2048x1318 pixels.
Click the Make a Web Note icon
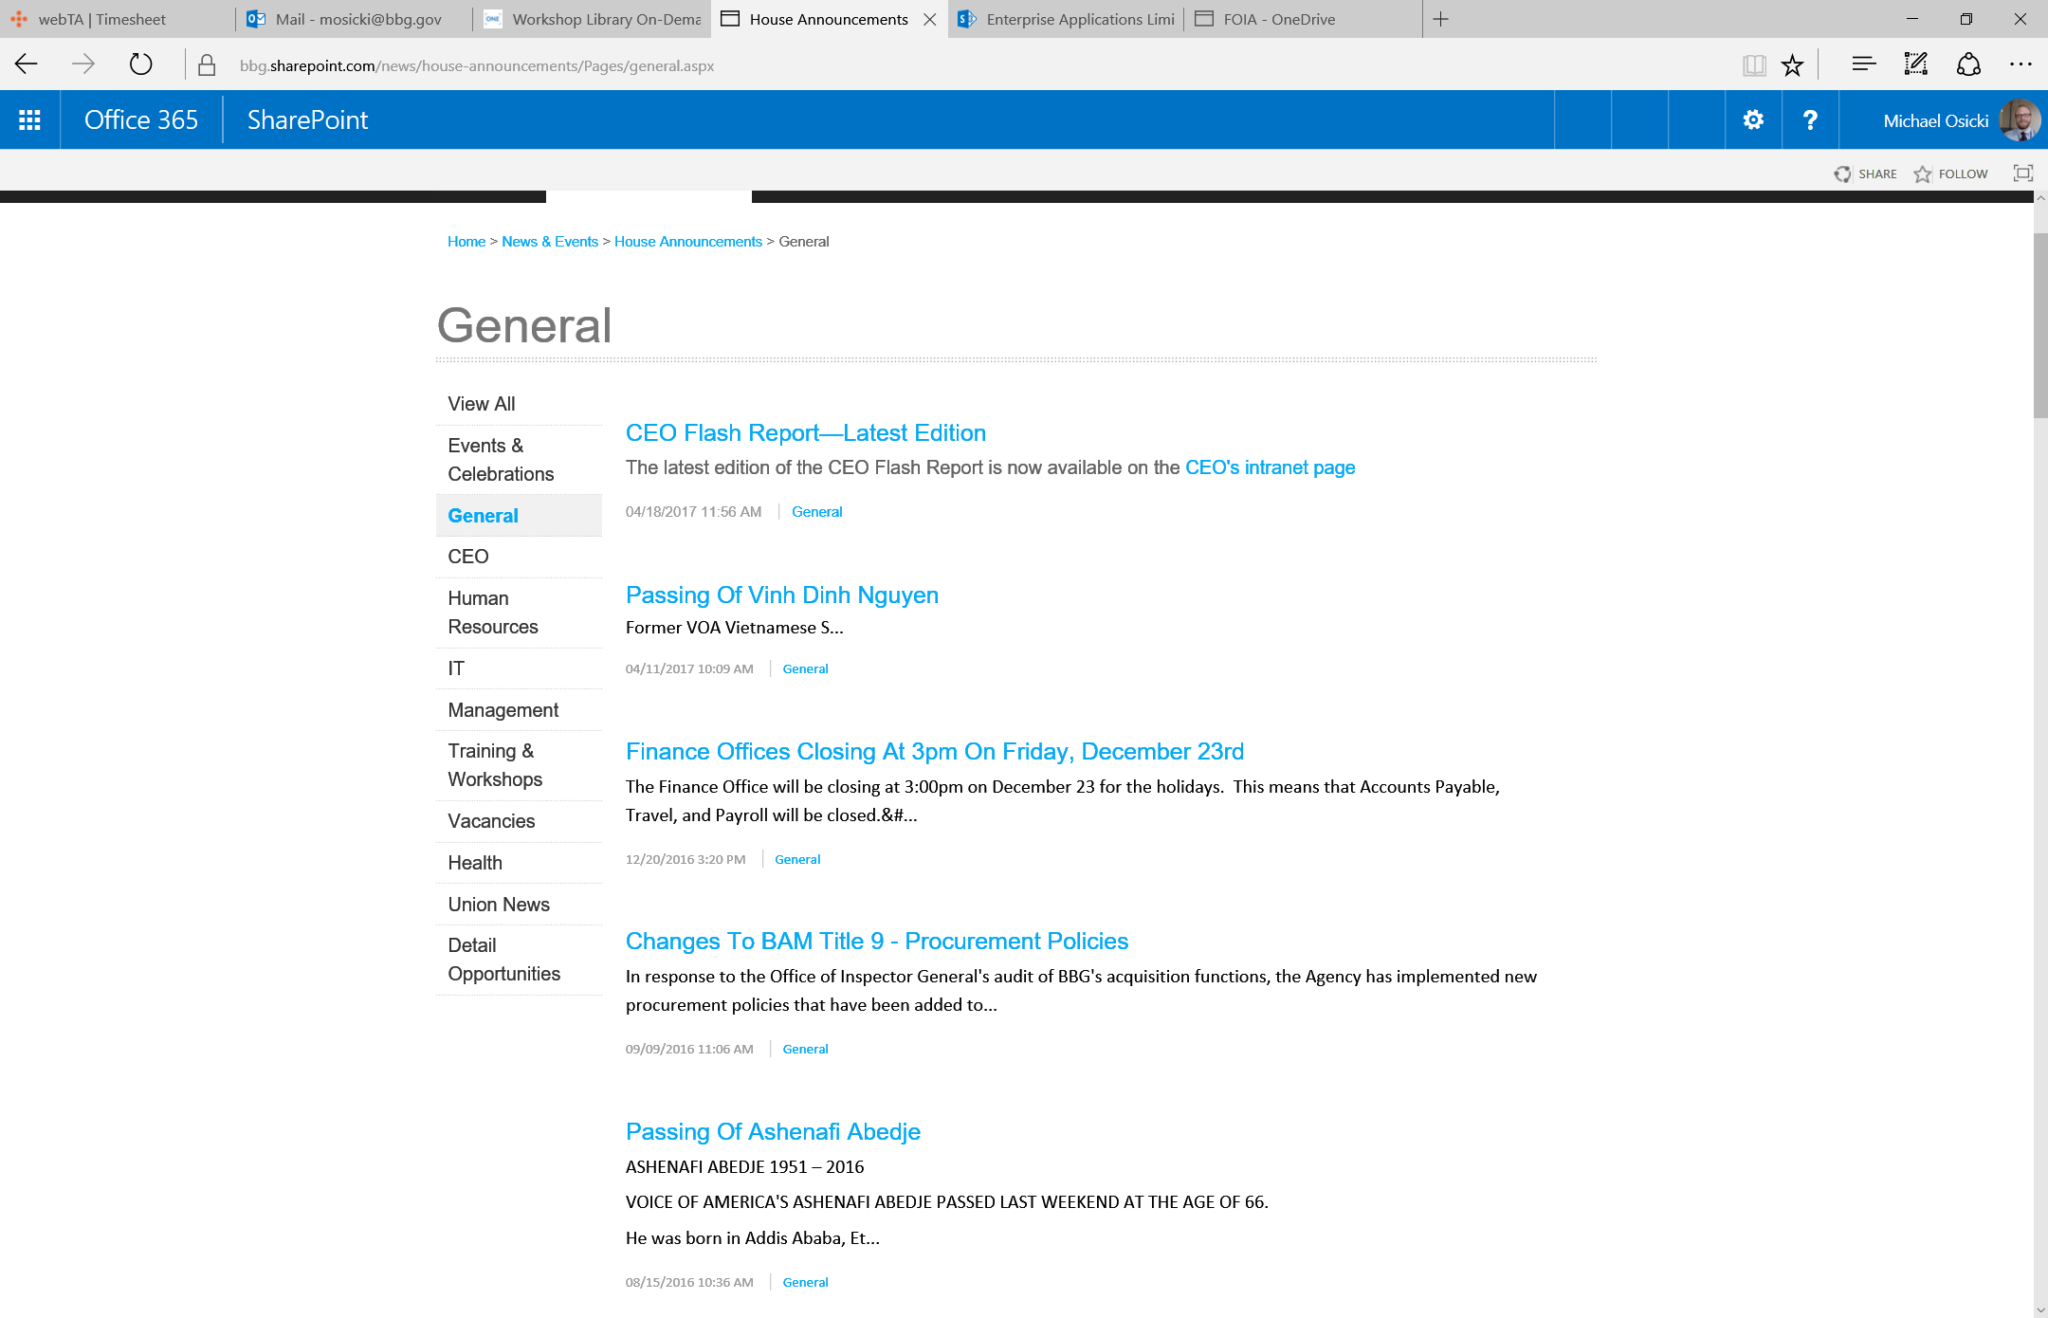(x=1916, y=66)
